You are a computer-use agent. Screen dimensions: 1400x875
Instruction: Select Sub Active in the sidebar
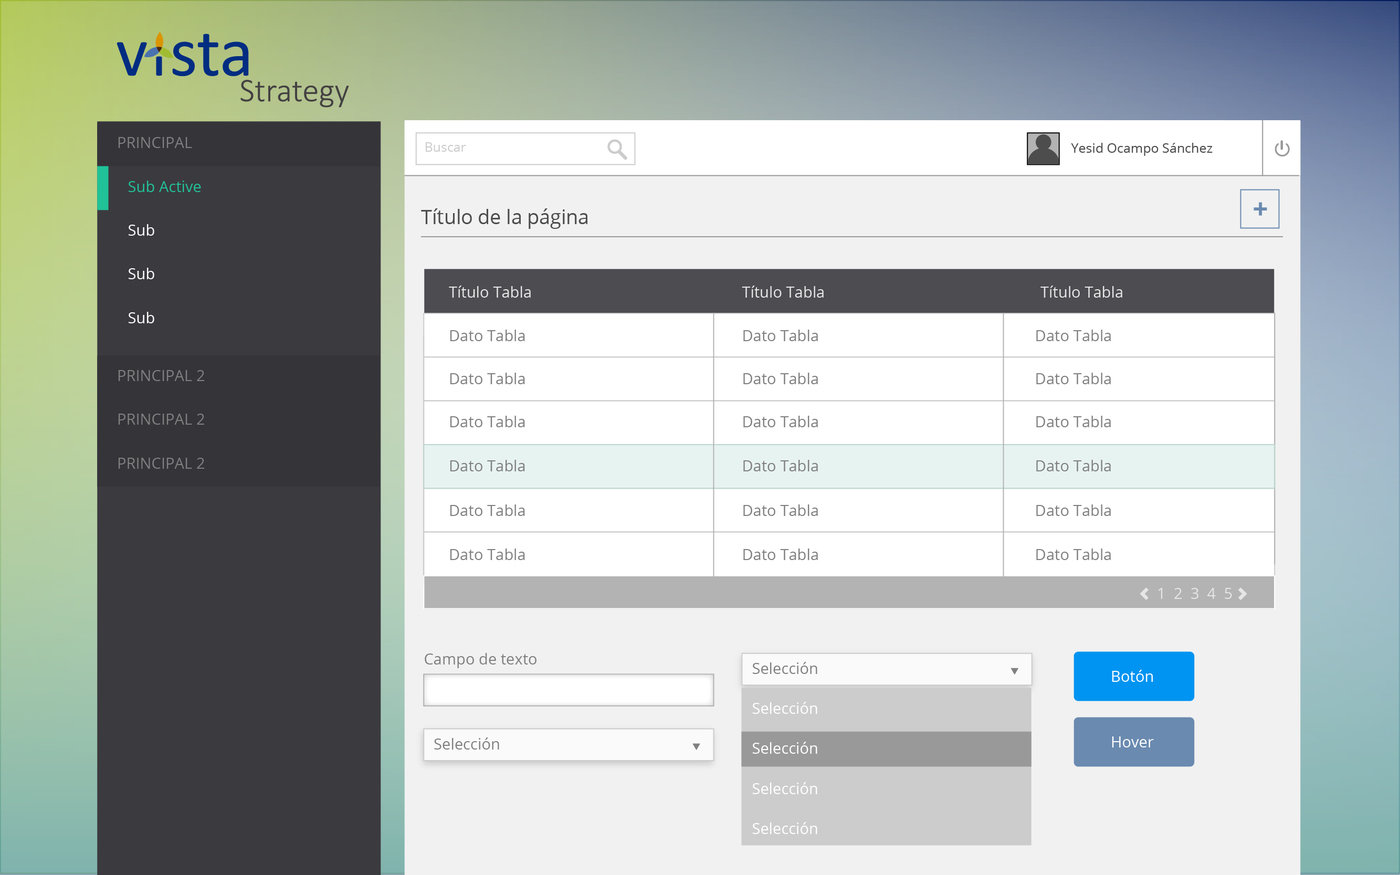click(164, 186)
